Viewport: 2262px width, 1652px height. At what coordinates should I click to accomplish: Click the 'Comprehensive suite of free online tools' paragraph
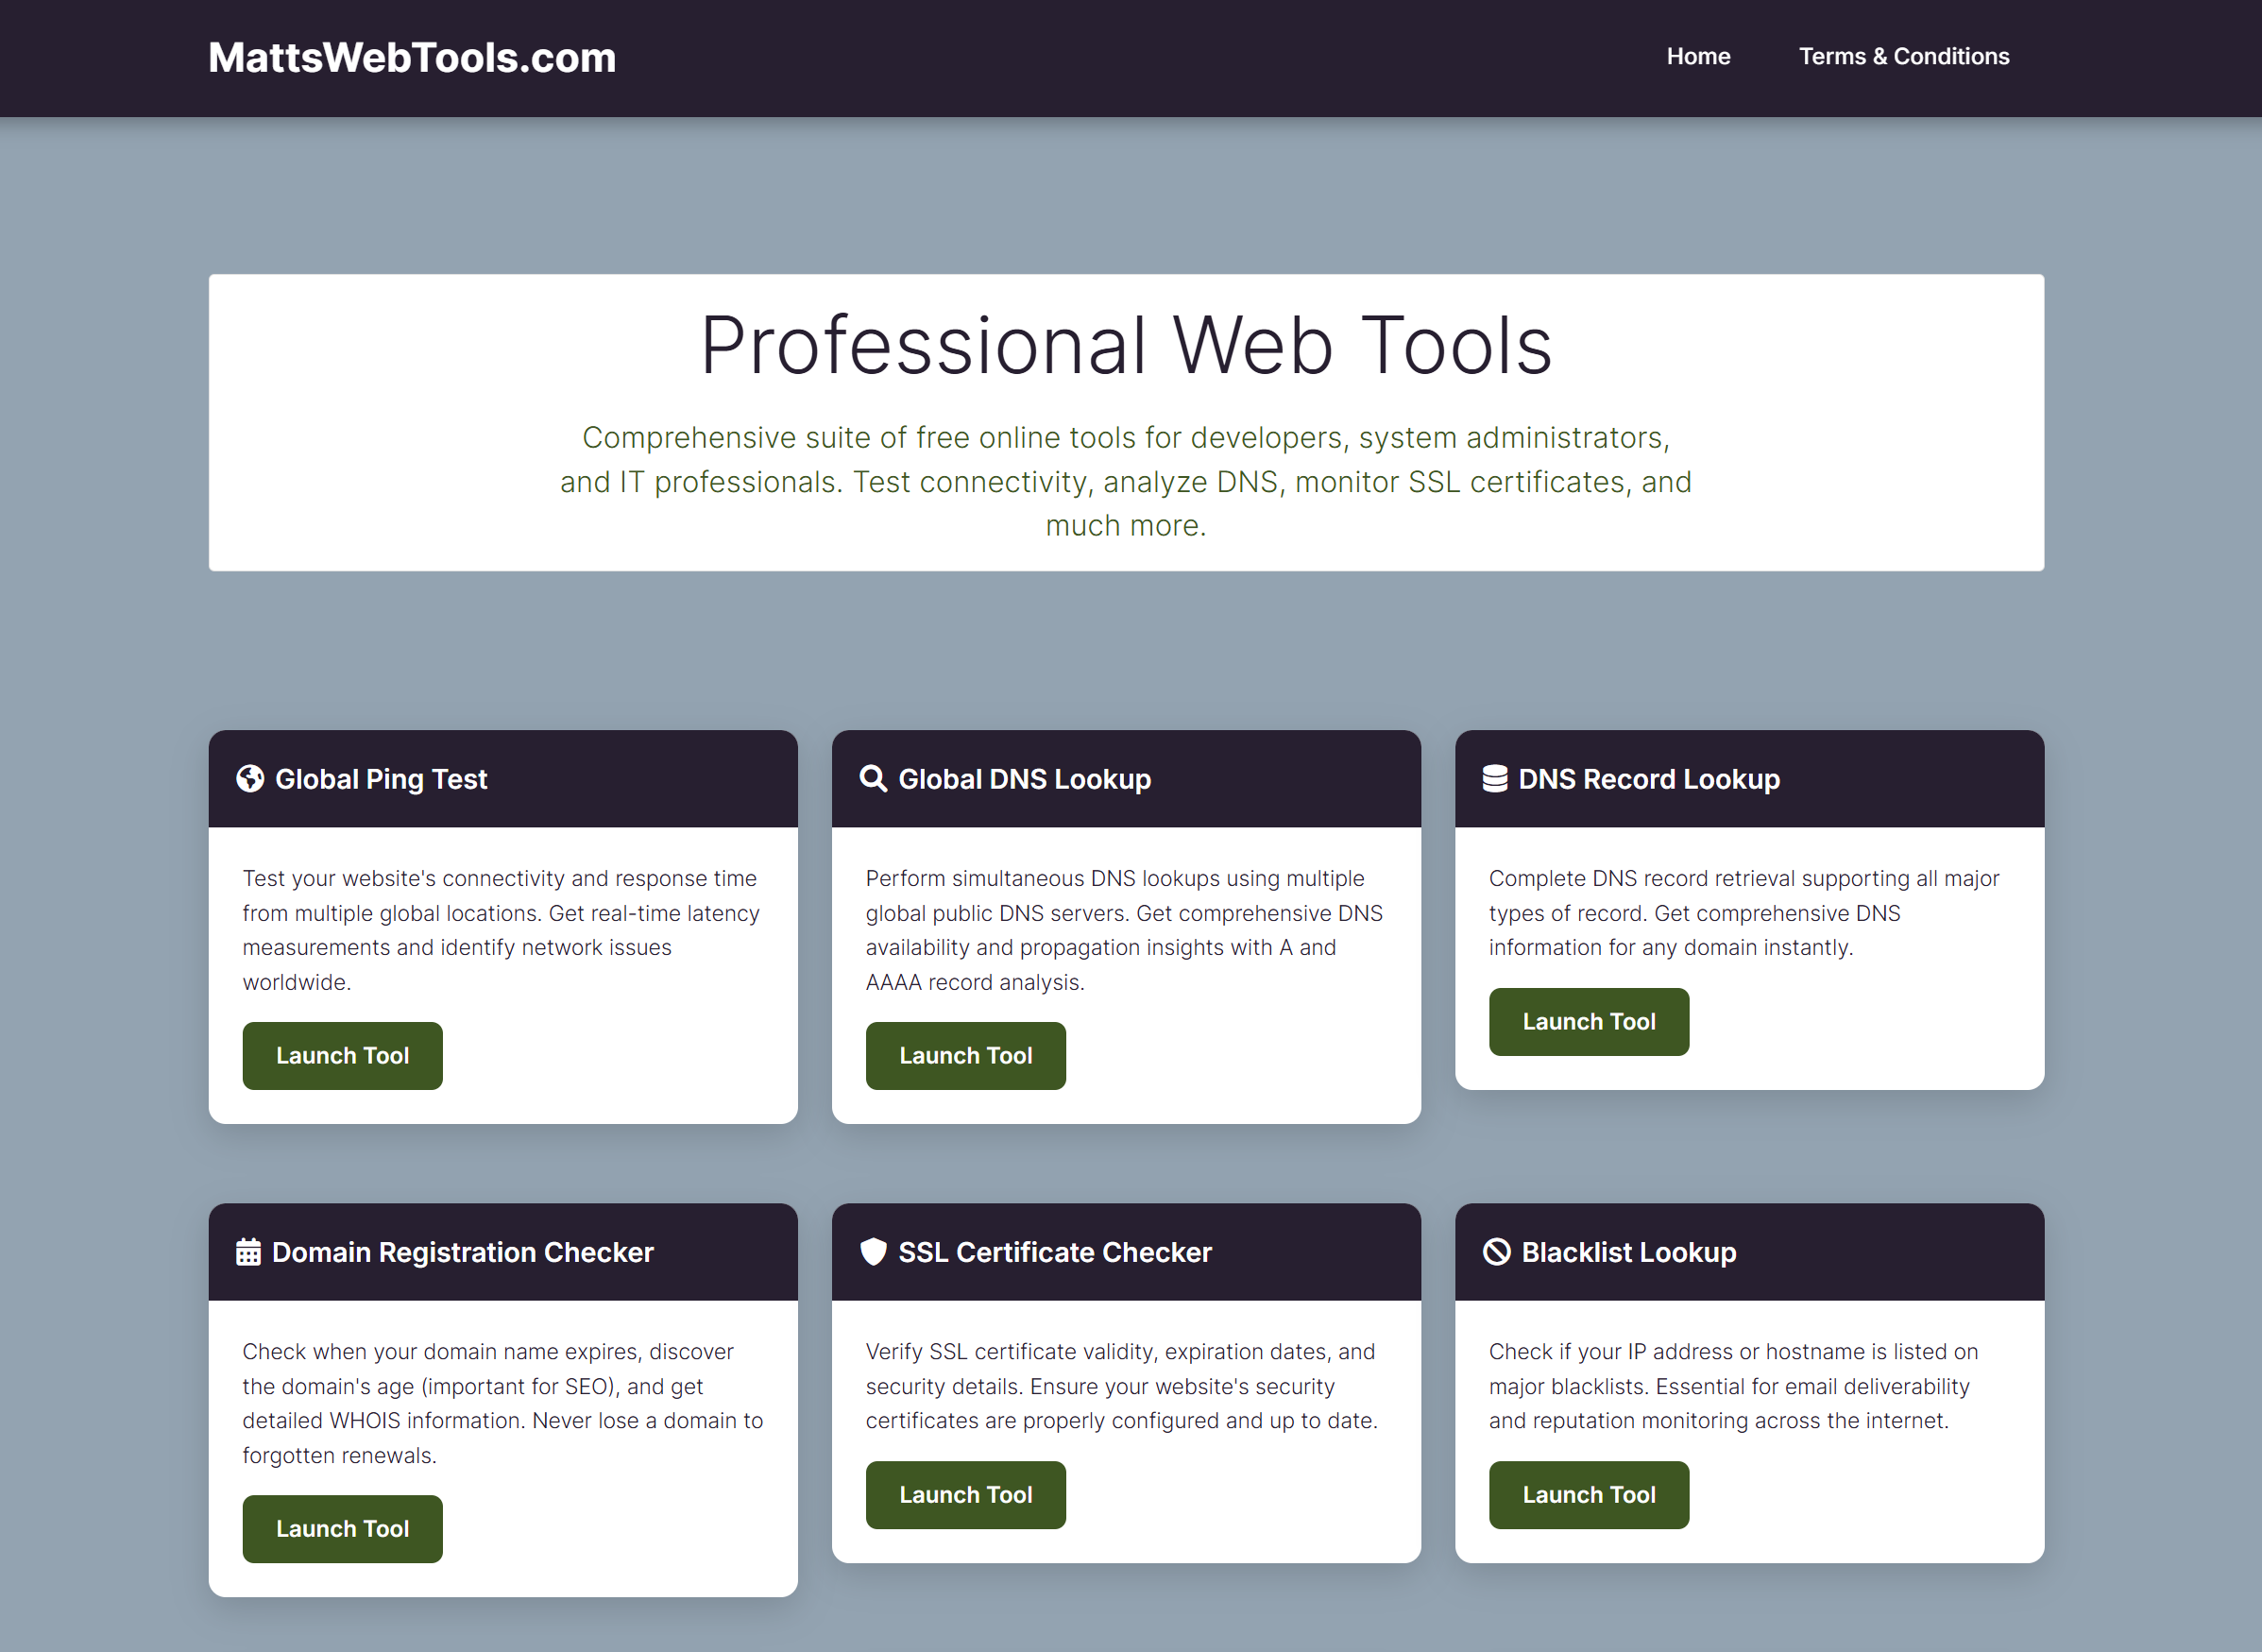(x=1126, y=481)
